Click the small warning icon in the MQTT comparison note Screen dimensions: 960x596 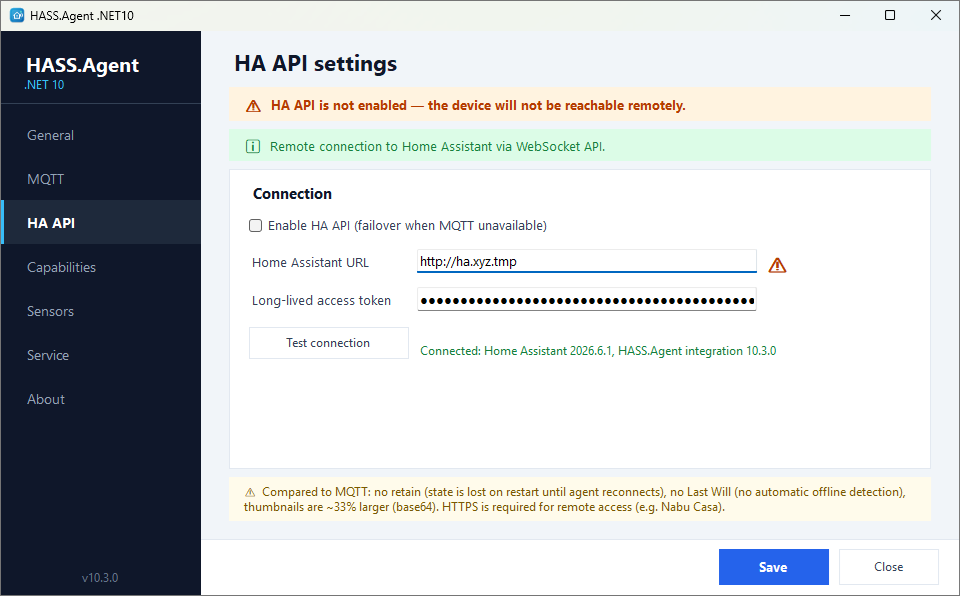[x=250, y=492]
